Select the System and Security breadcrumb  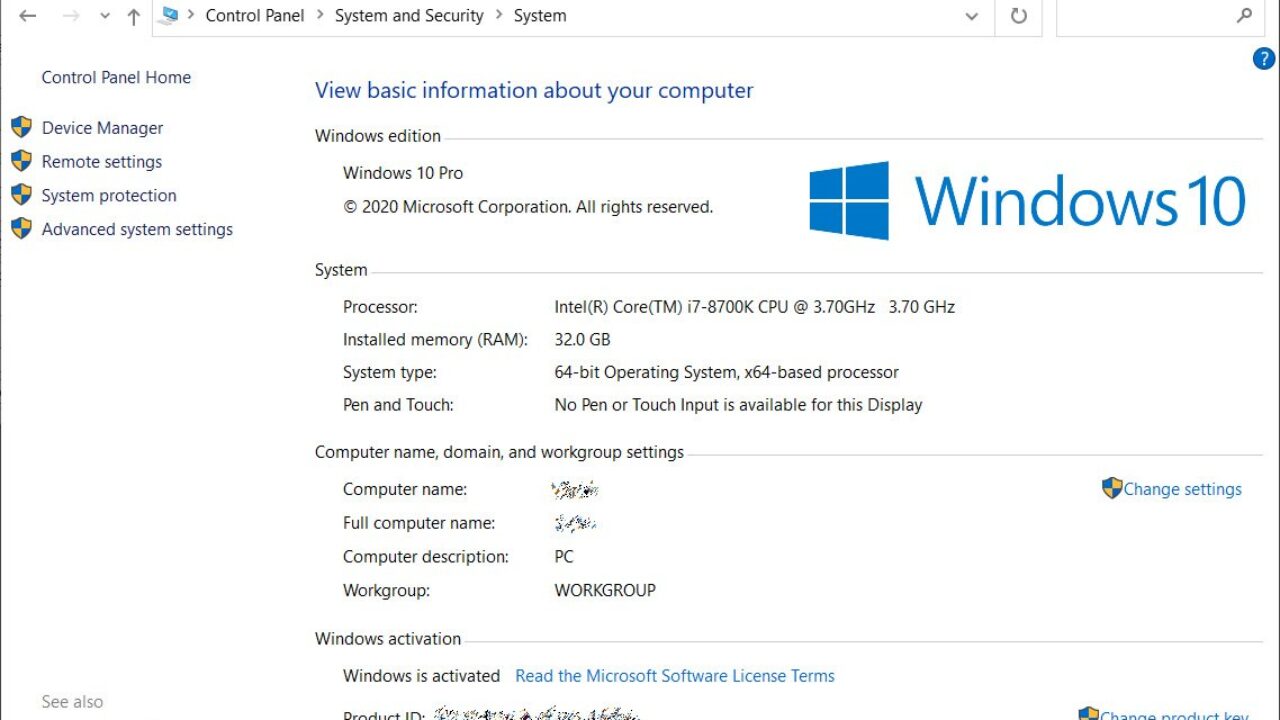tap(409, 16)
